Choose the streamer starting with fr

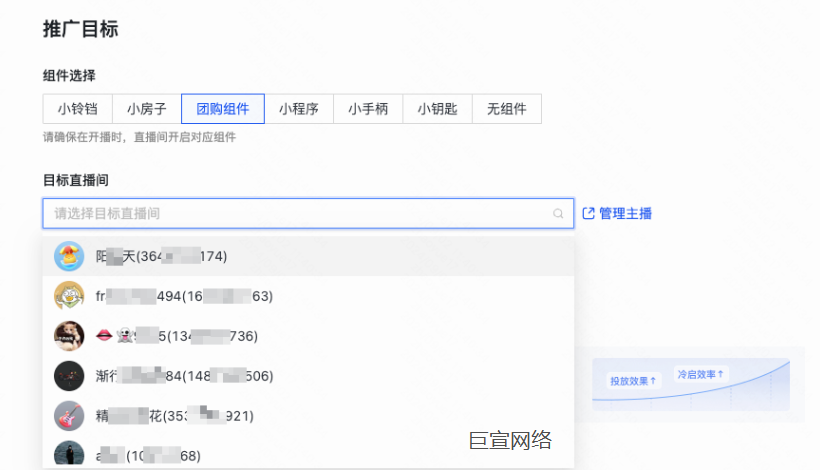pyautogui.click(x=308, y=296)
